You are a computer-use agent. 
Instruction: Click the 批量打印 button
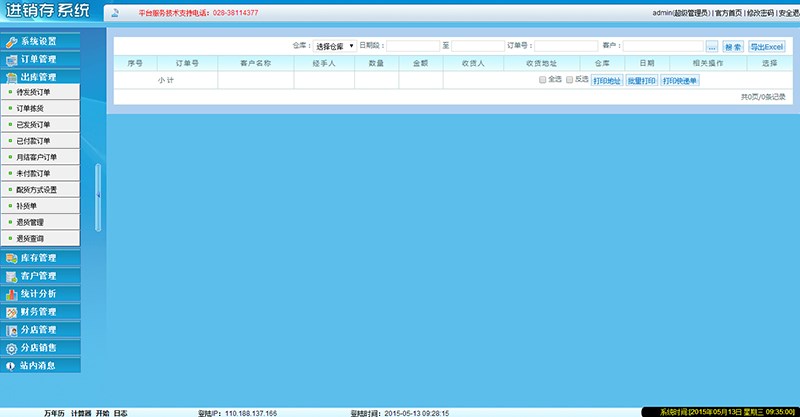pyautogui.click(x=641, y=81)
